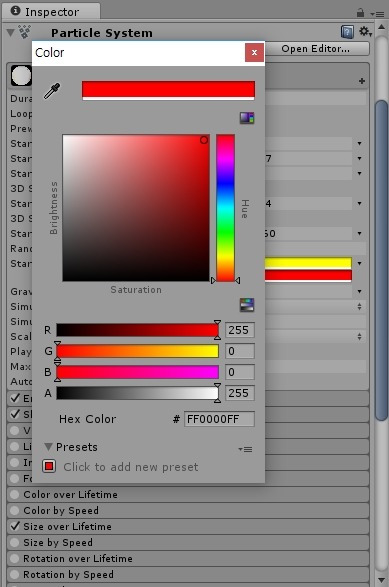Collapse the Particle System component foldout

pyautogui.click(x=10, y=33)
